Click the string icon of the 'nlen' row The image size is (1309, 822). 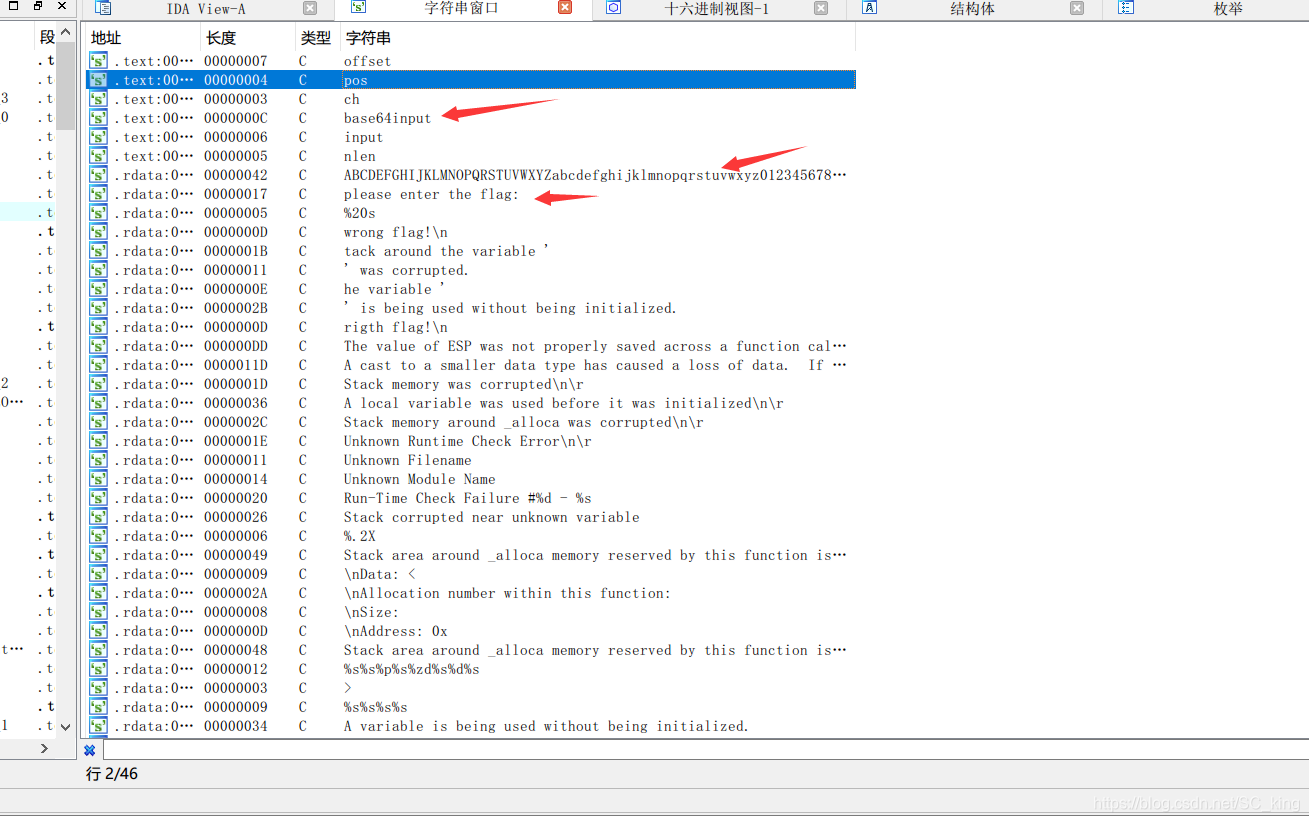tap(98, 156)
